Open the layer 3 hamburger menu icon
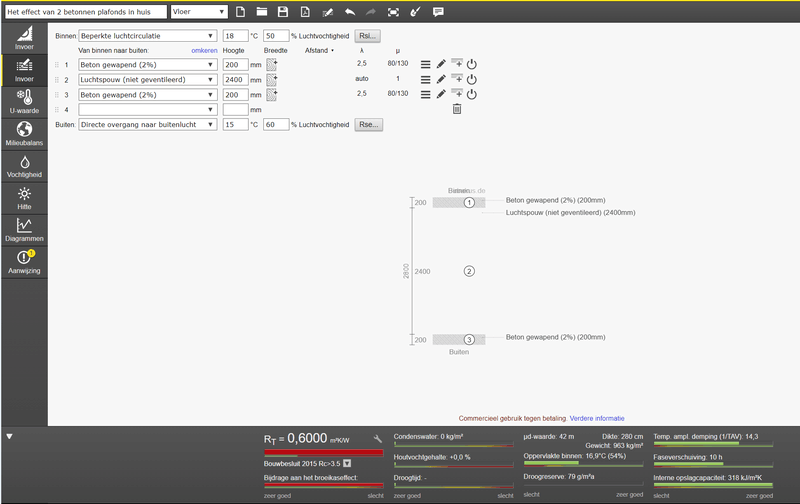This screenshot has width=800, height=504. coord(426,94)
